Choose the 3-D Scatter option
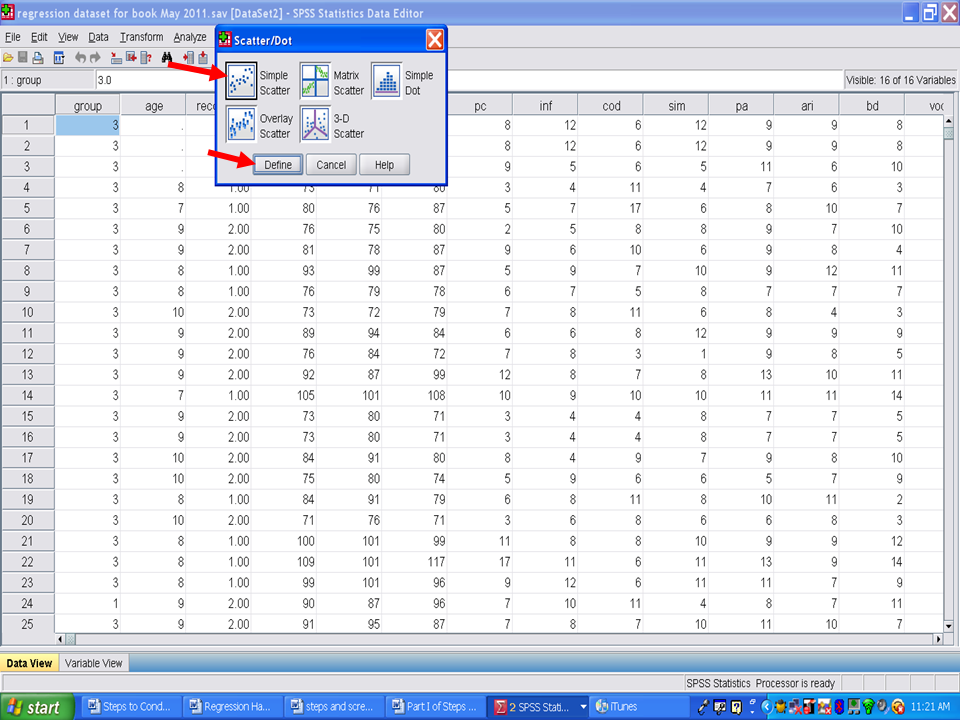Image resolution: width=960 pixels, height=720 pixels. 316,125
